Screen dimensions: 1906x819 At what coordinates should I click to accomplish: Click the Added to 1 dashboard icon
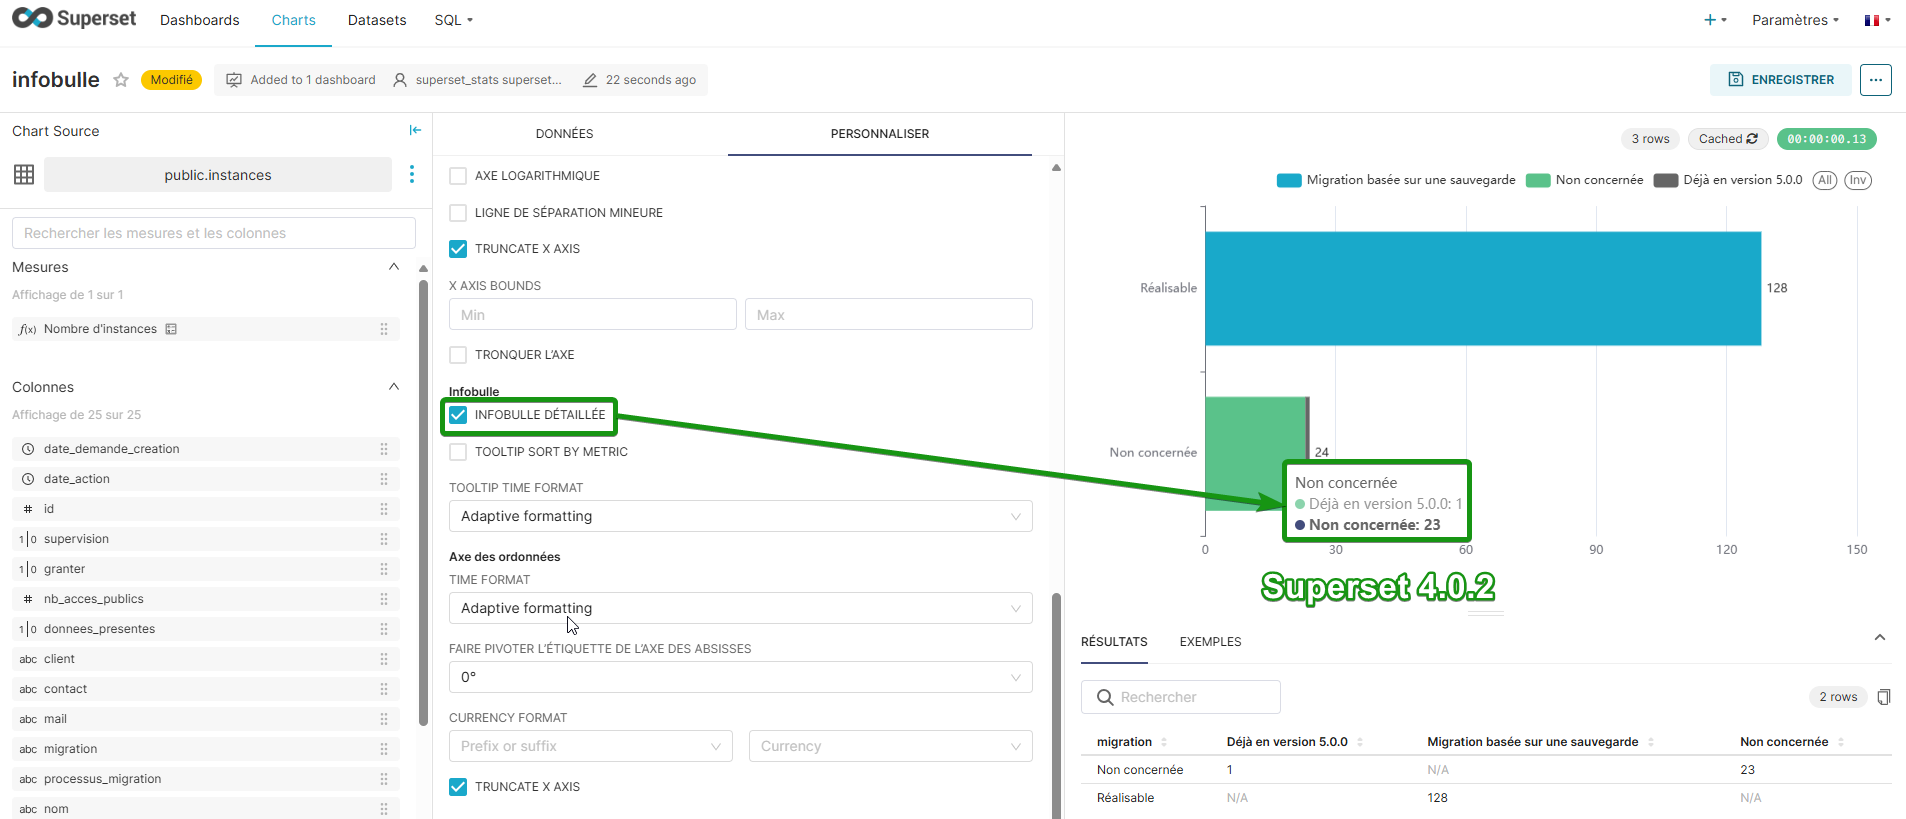pos(234,80)
